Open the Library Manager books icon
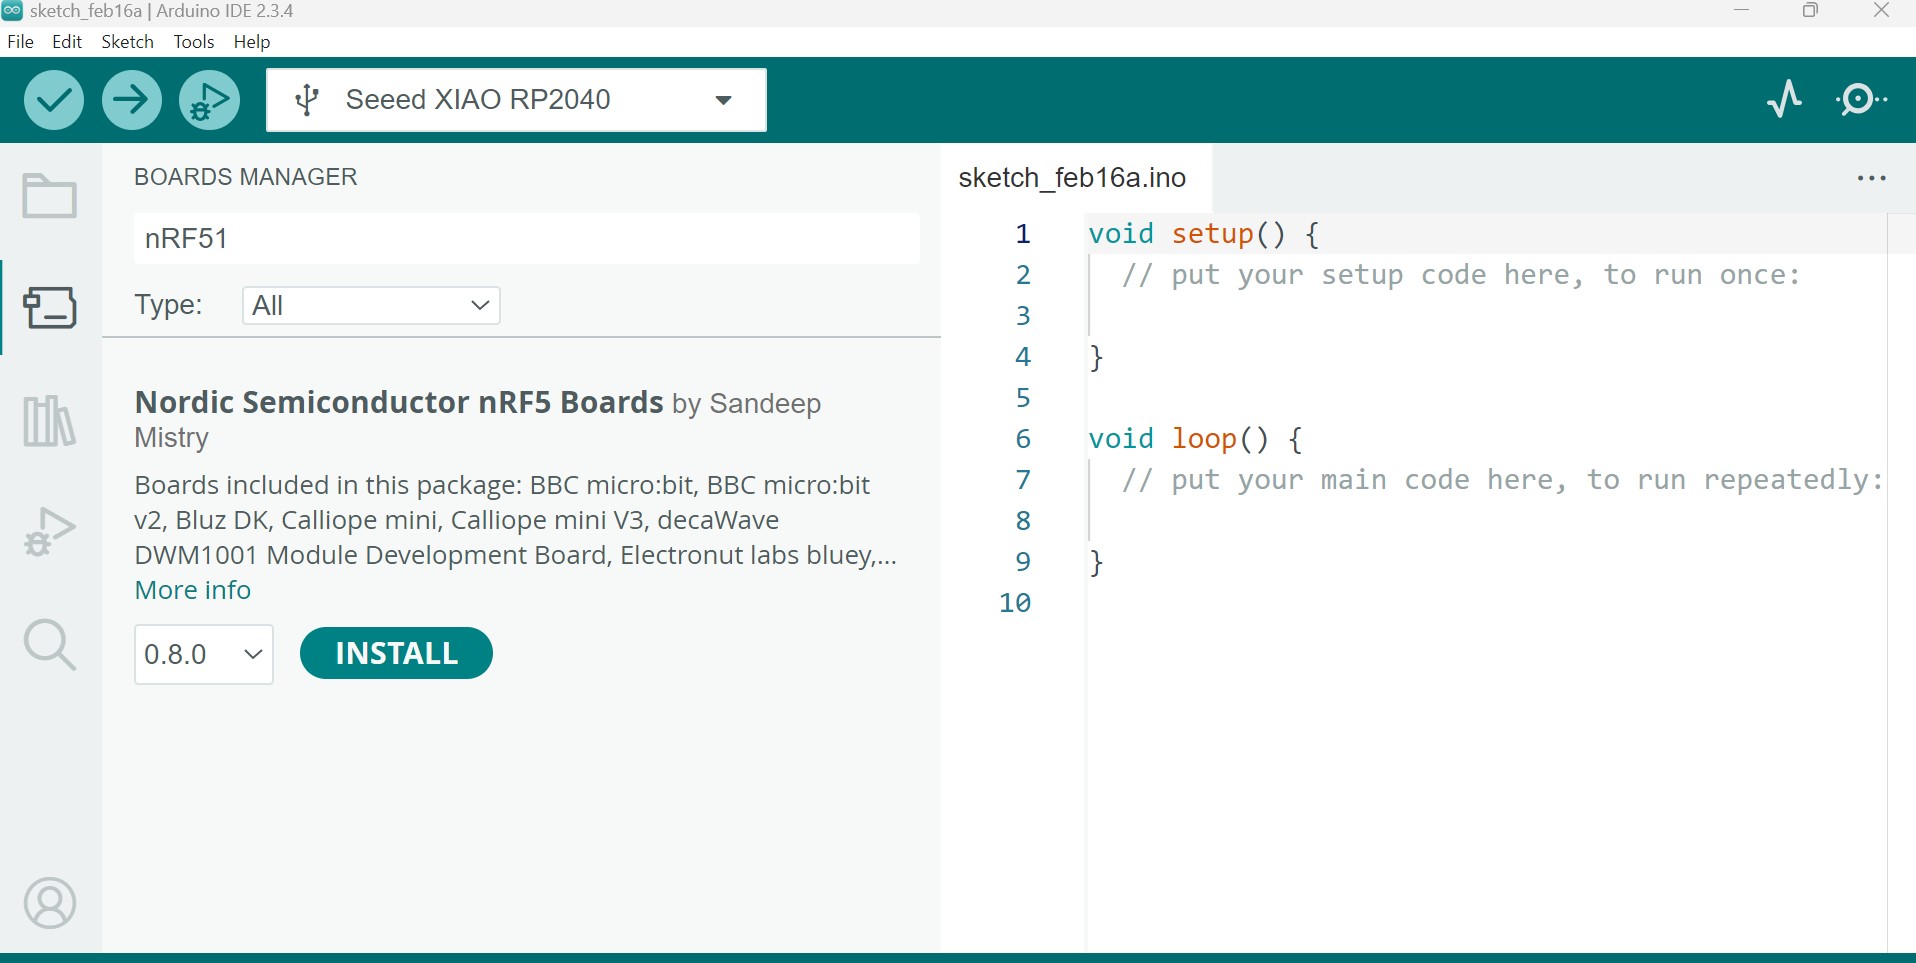This screenshot has width=1916, height=963. coord(49,420)
